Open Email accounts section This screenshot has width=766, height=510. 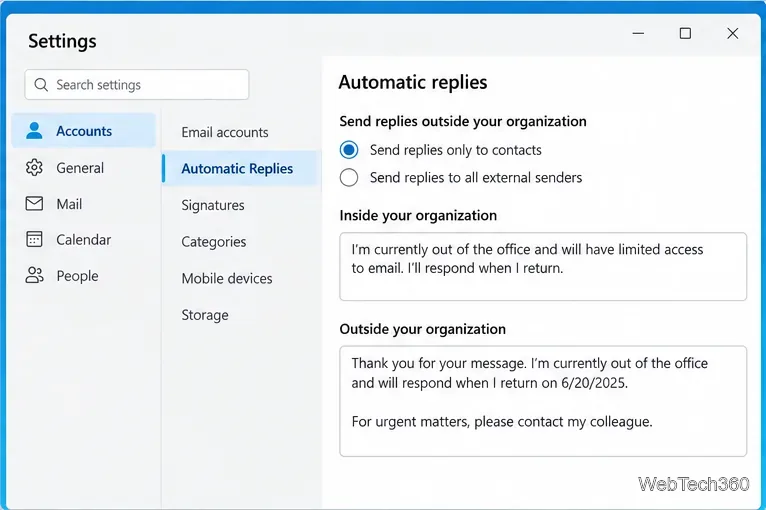[x=225, y=132]
